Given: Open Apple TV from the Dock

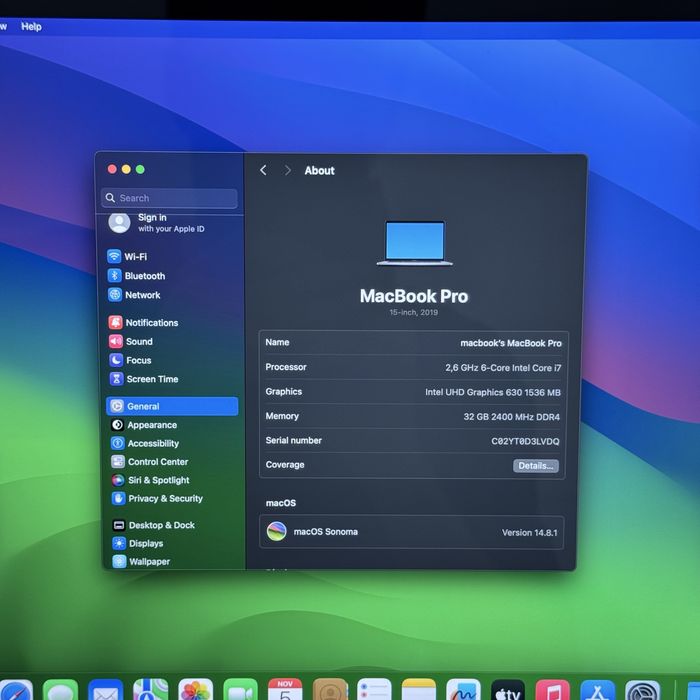Looking at the screenshot, I should (508, 690).
